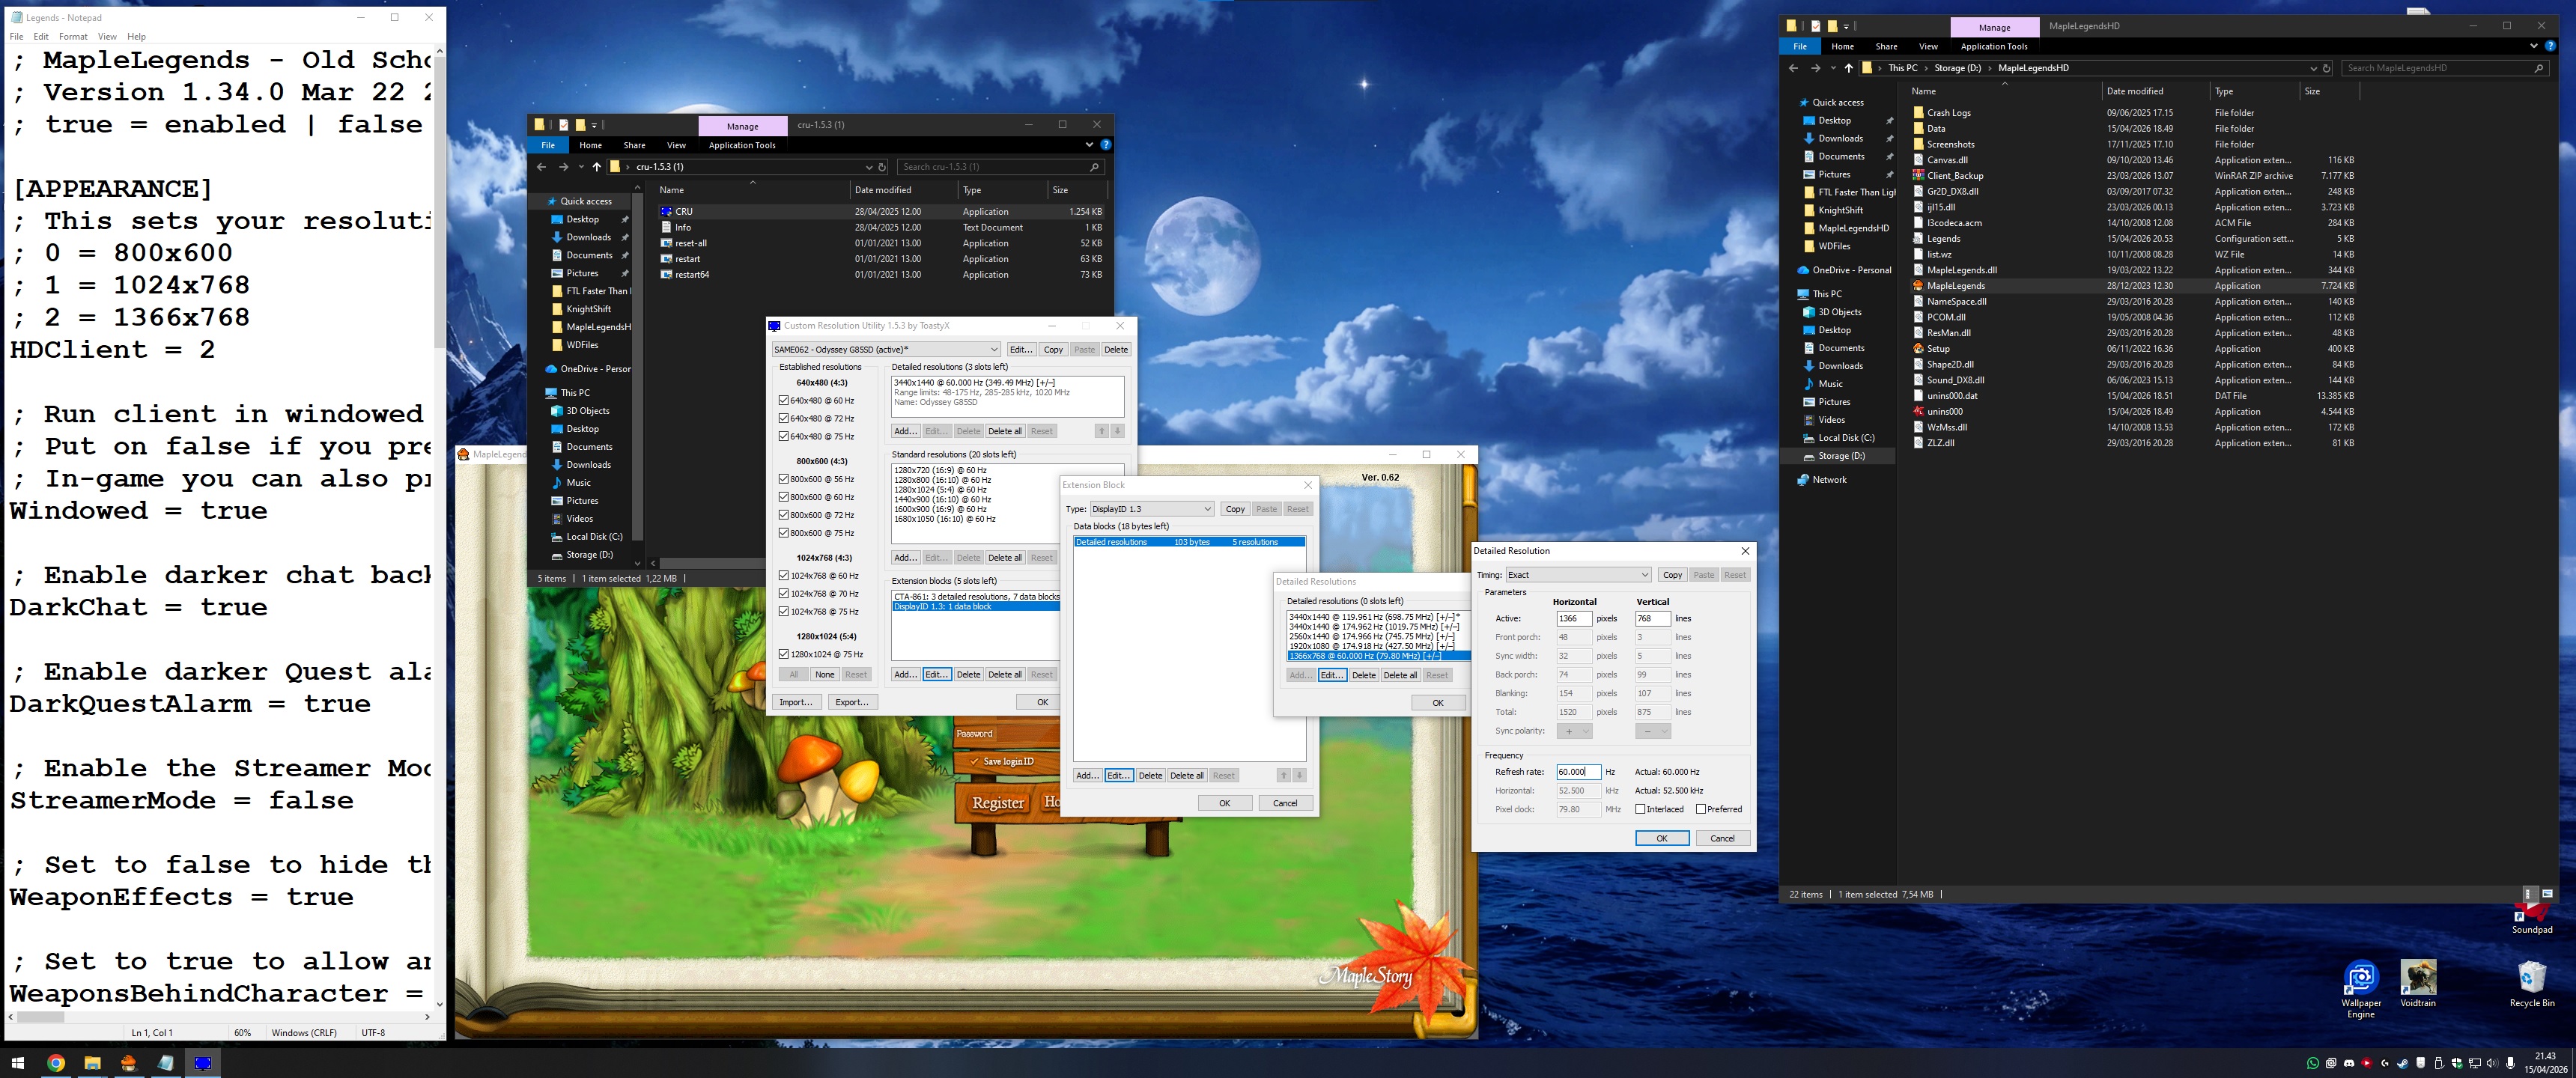Click the Import... button in CRU
This screenshot has width=2576, height=1078.
coord(796,702)
